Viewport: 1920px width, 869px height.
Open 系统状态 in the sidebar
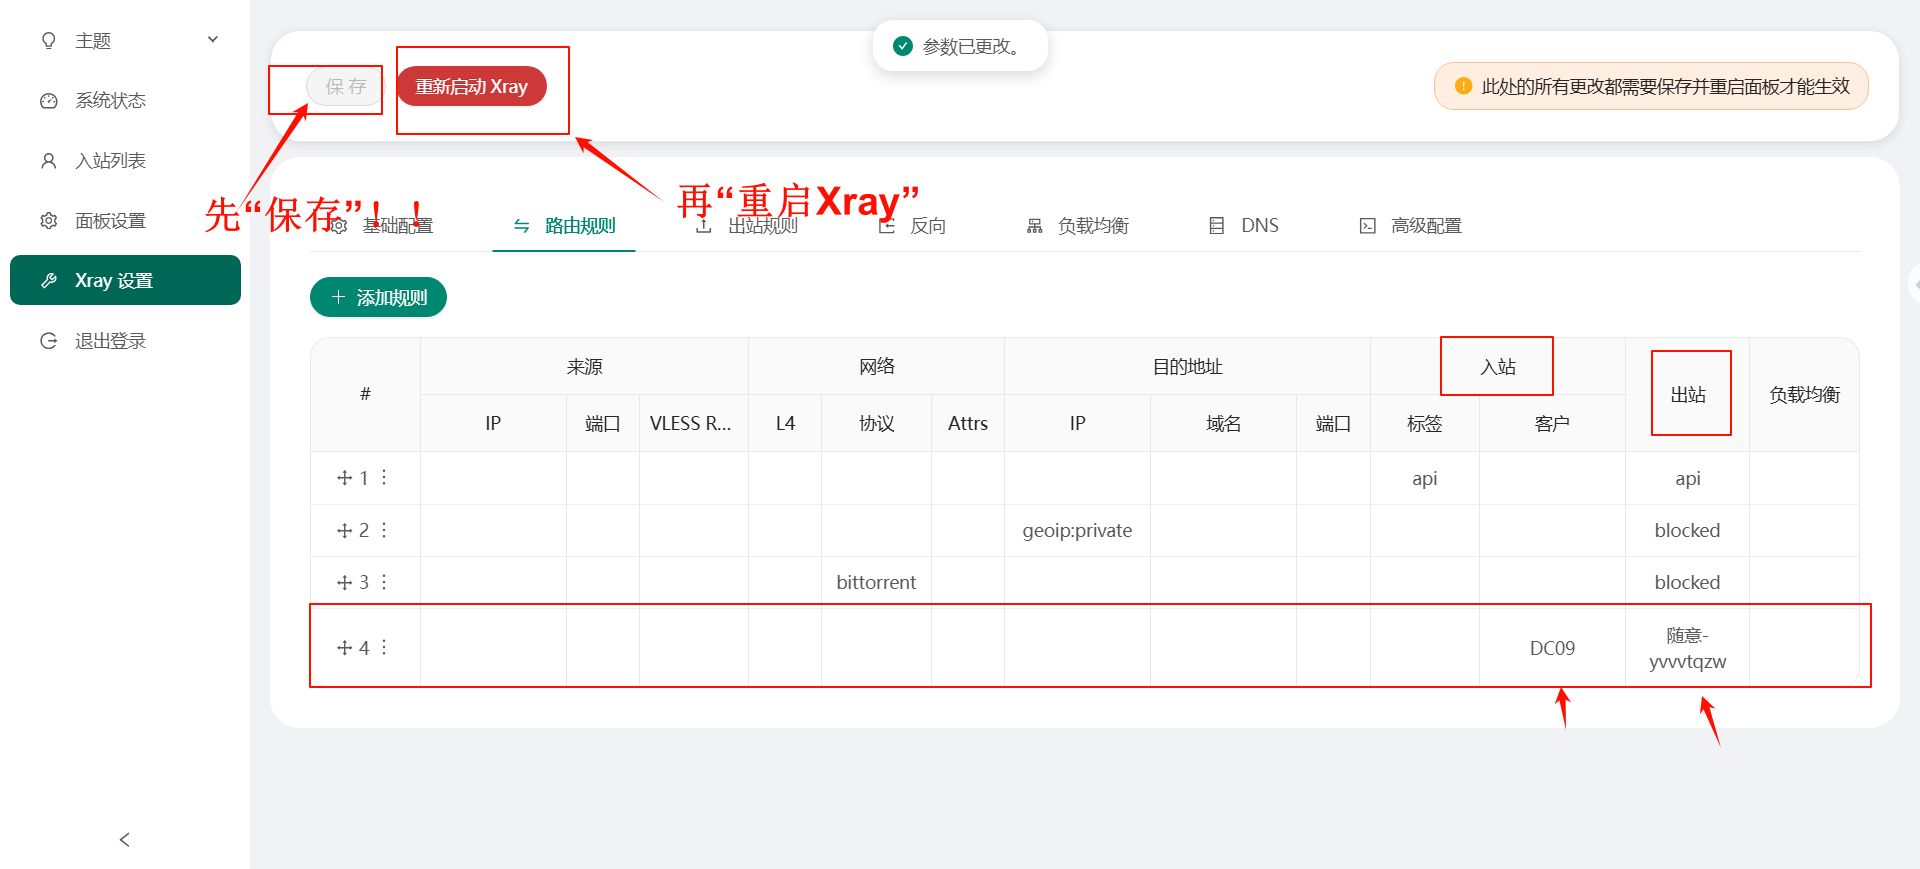(125, 101)
